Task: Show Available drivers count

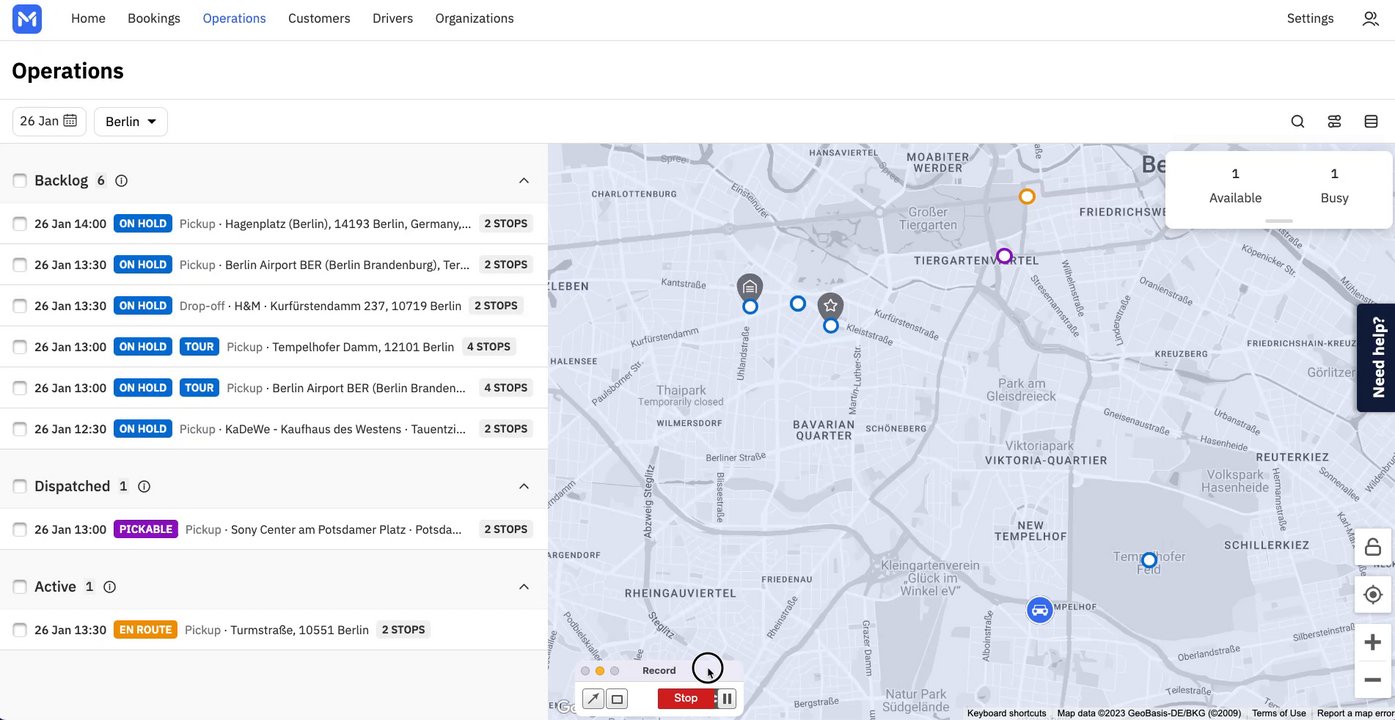Action: (1235, 186)
